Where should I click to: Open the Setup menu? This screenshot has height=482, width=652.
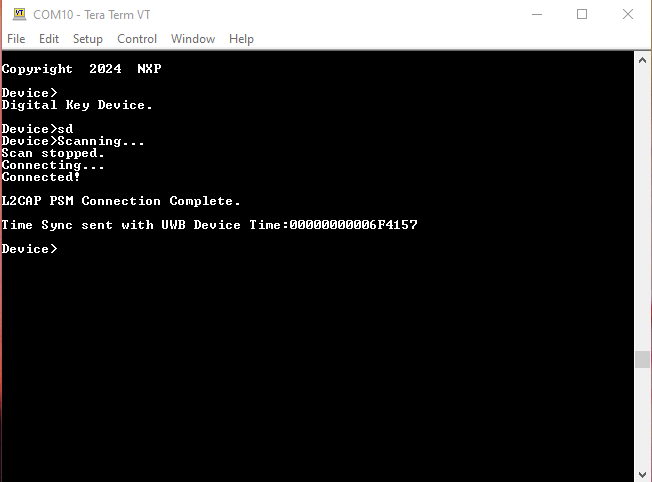(x=88, y=39)
